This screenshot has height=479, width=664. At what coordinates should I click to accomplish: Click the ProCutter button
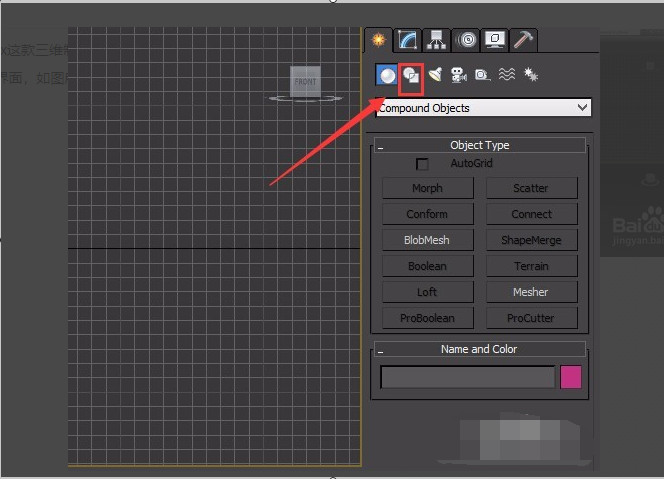point(531,318)
